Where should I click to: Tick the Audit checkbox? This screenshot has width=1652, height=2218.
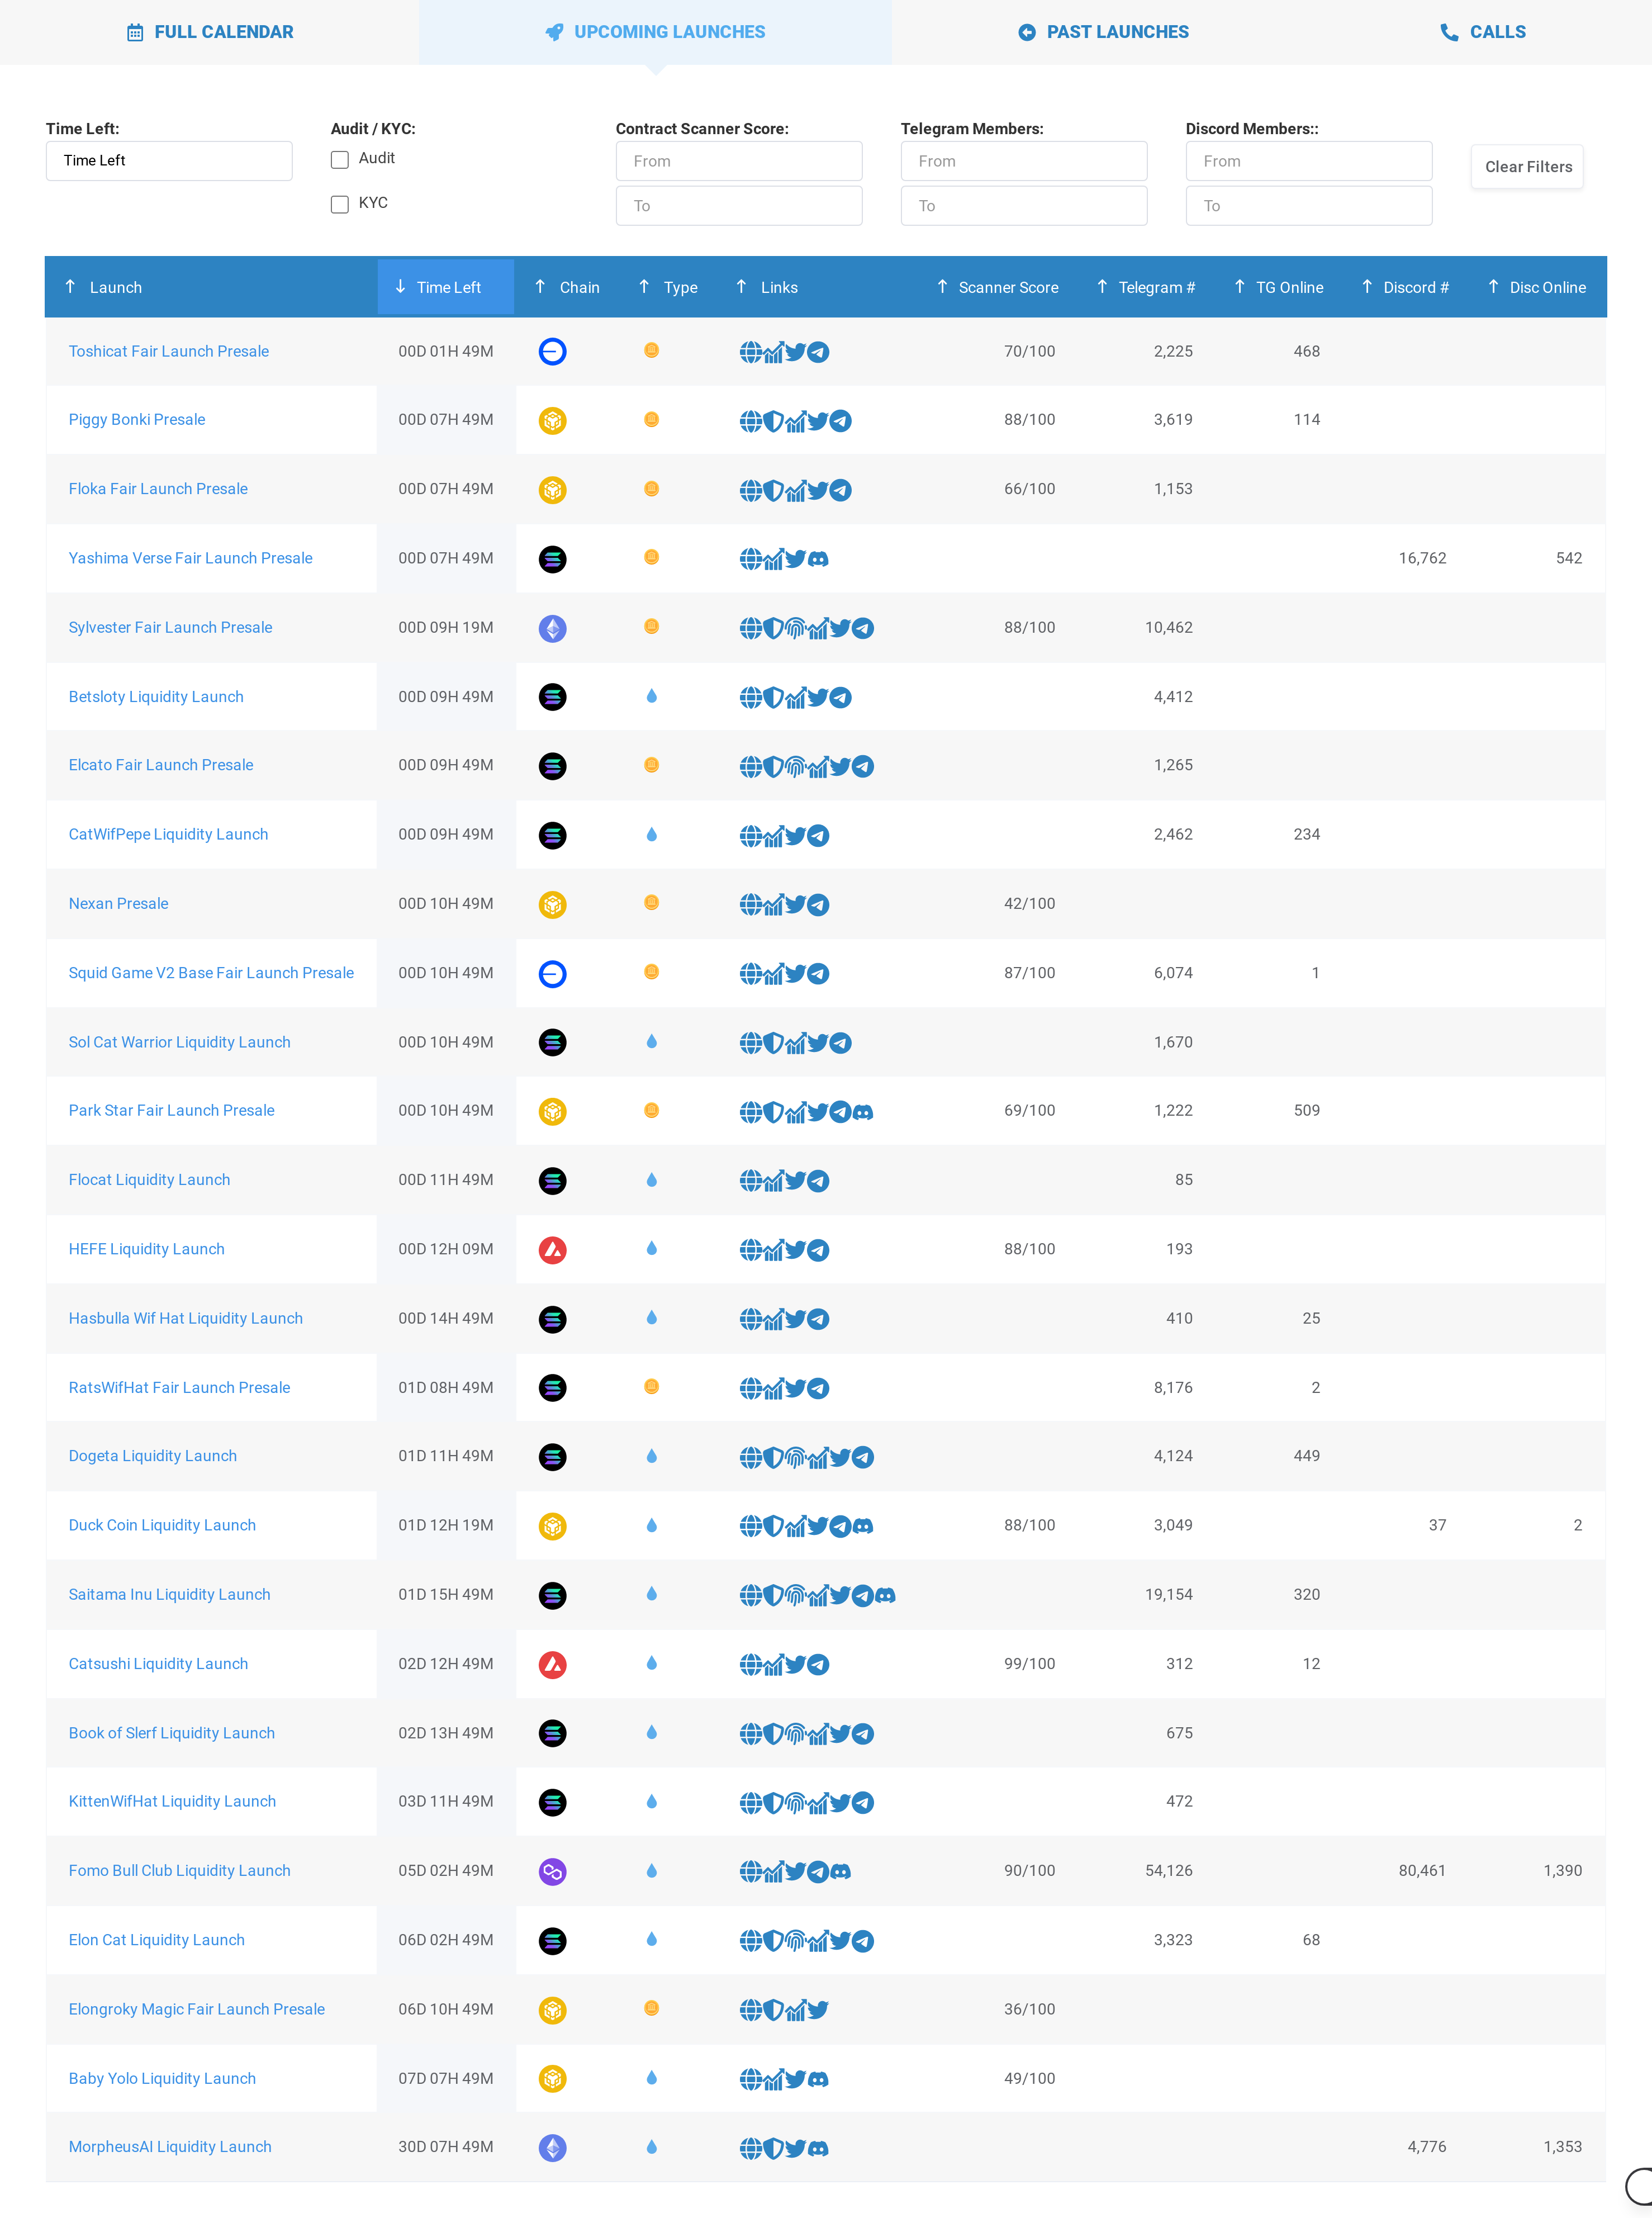pyautogui.click(x=340, y=160)
